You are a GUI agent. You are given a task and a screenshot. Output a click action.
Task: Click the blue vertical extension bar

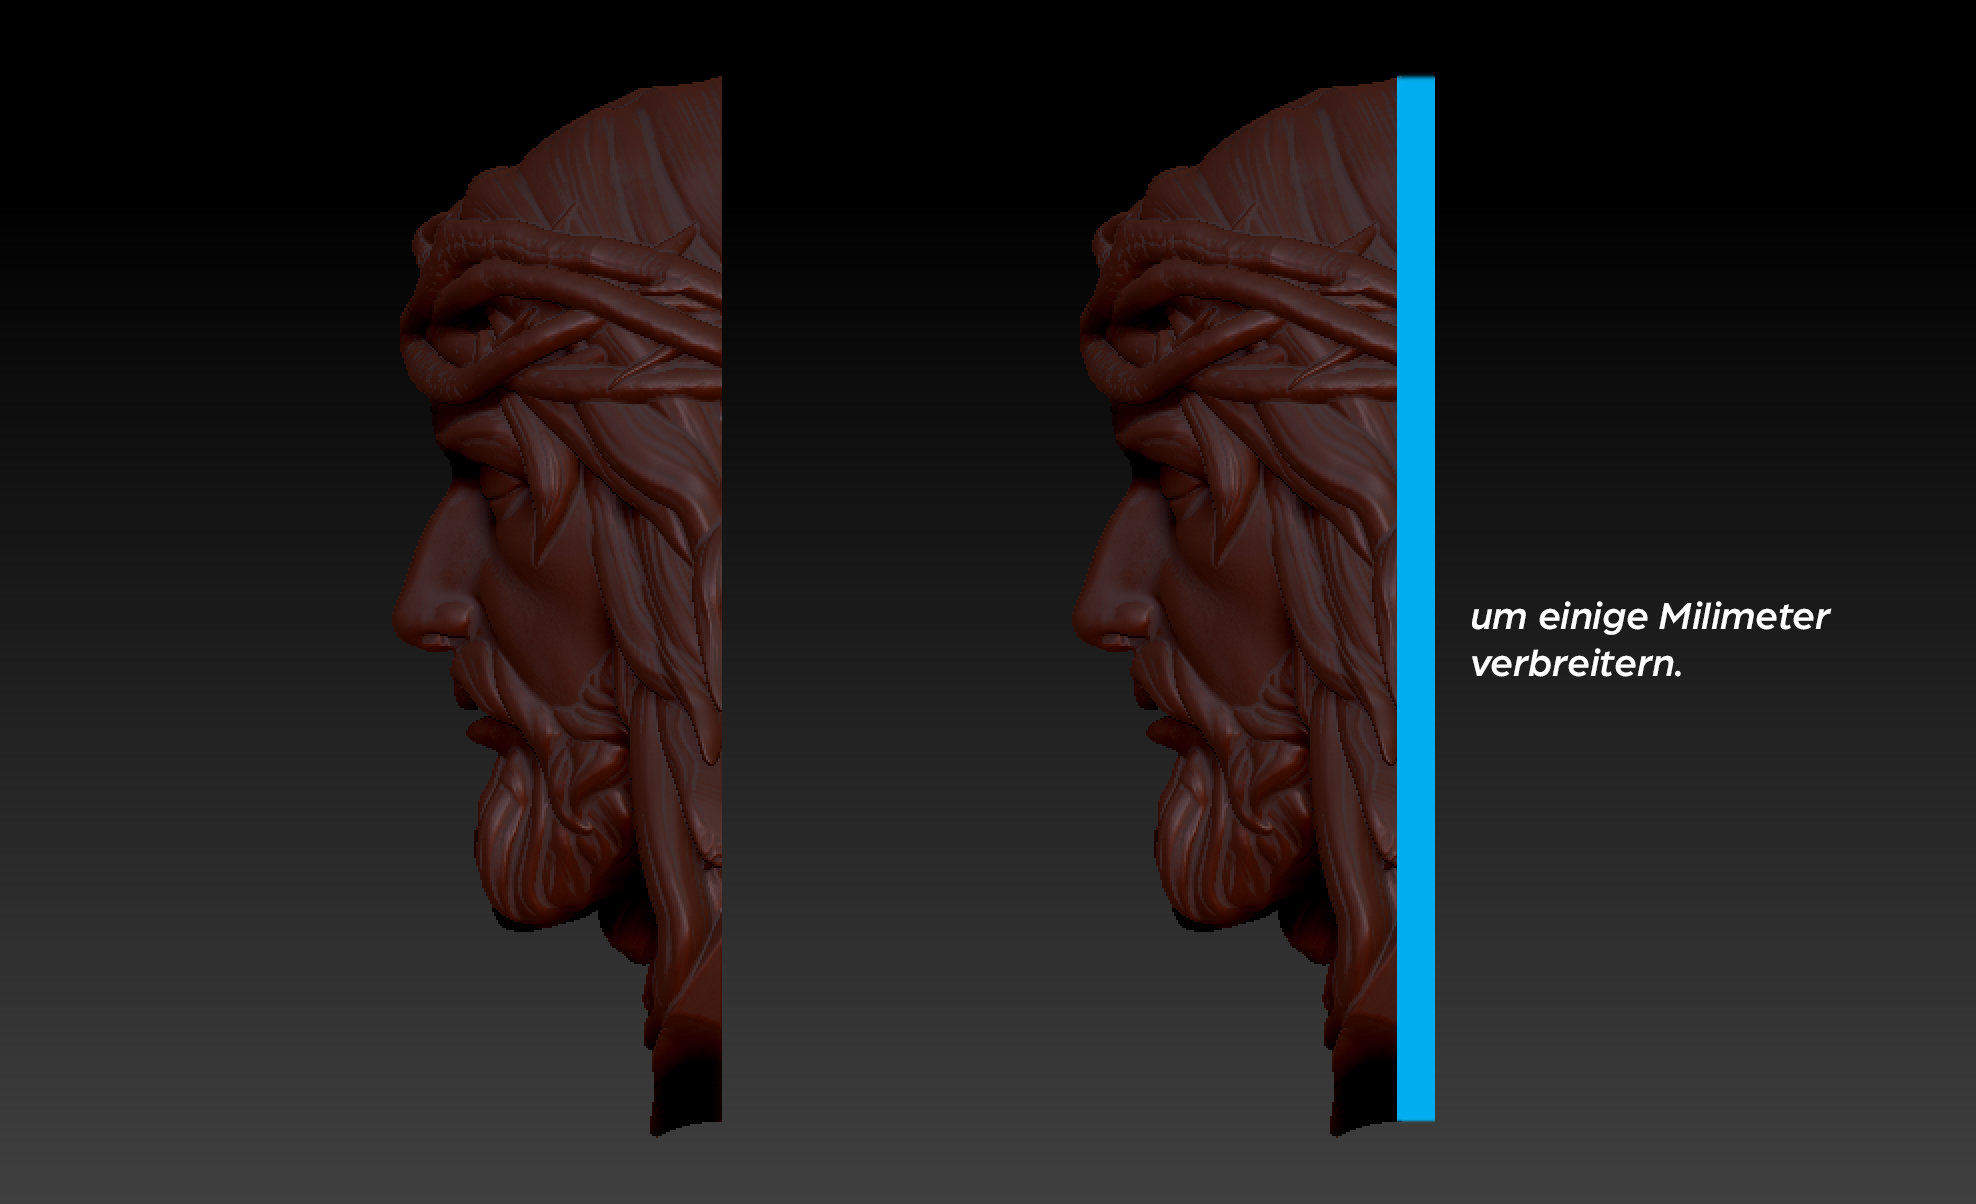tap(1415, 600)
